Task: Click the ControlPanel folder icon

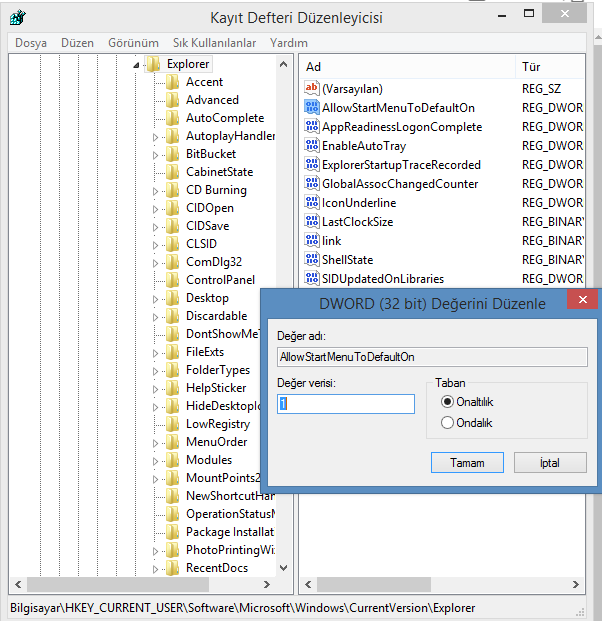Action: click(x=172, y=280)
